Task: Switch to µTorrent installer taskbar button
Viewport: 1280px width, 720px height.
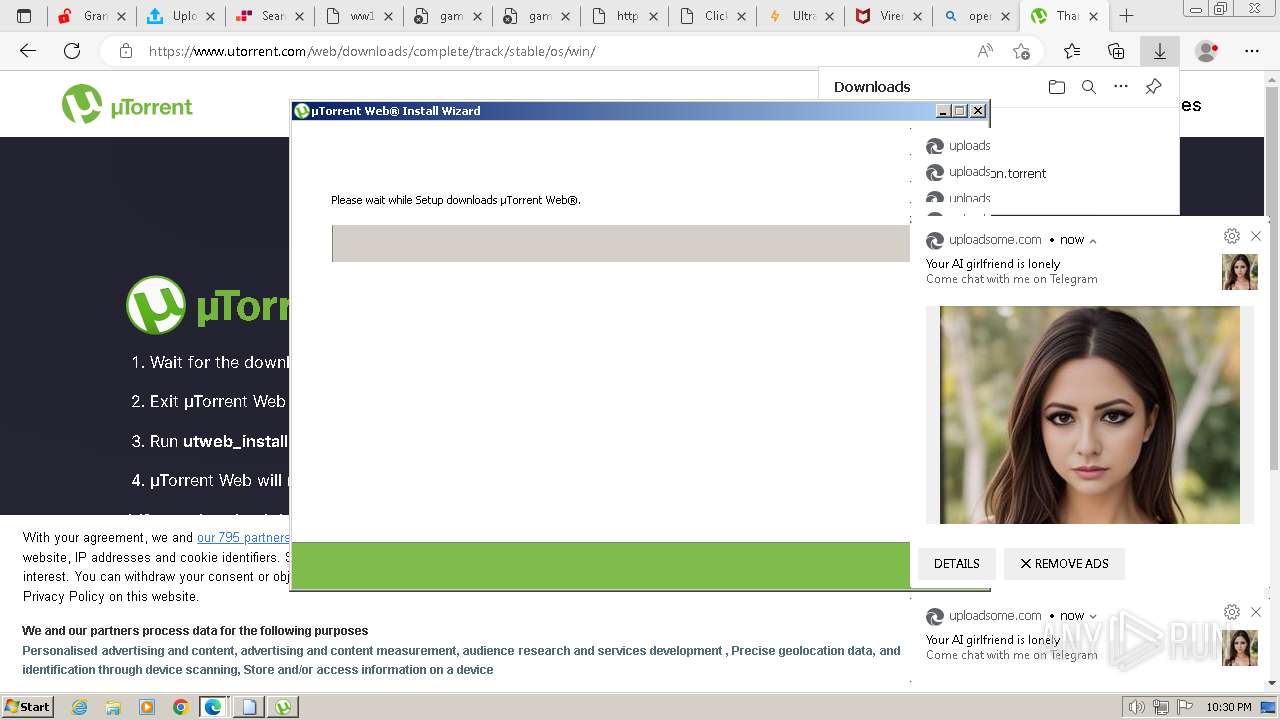Action: tap(284, 707)
